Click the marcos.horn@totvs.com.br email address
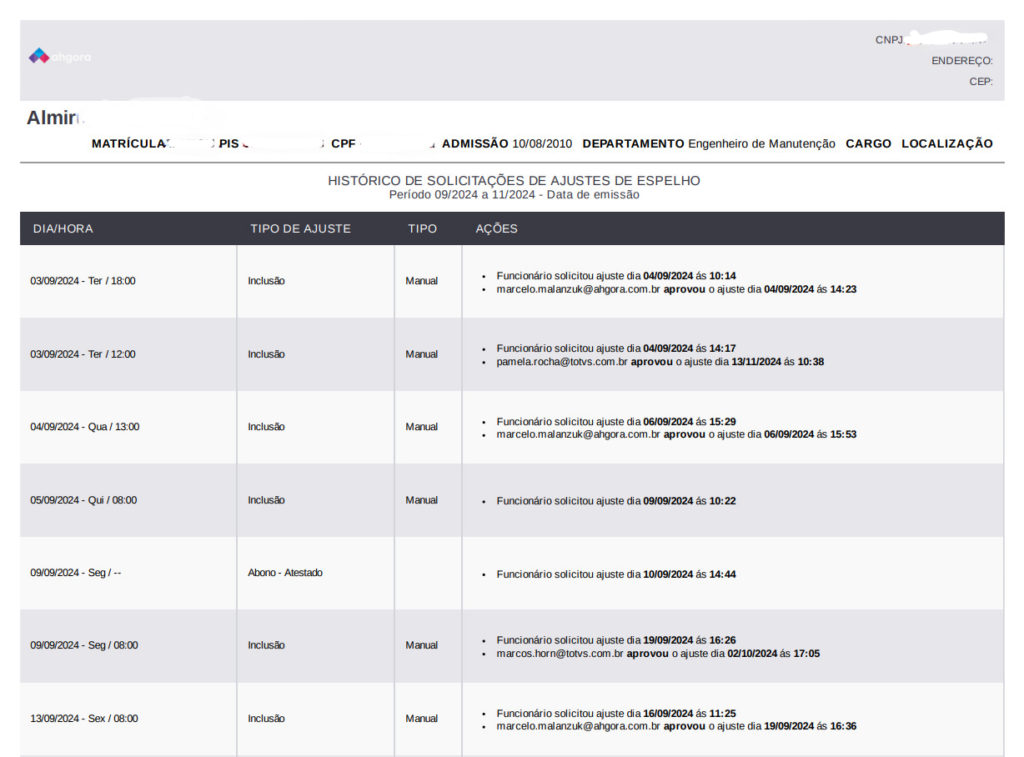The image size is (1024, 757). (560, 654)
